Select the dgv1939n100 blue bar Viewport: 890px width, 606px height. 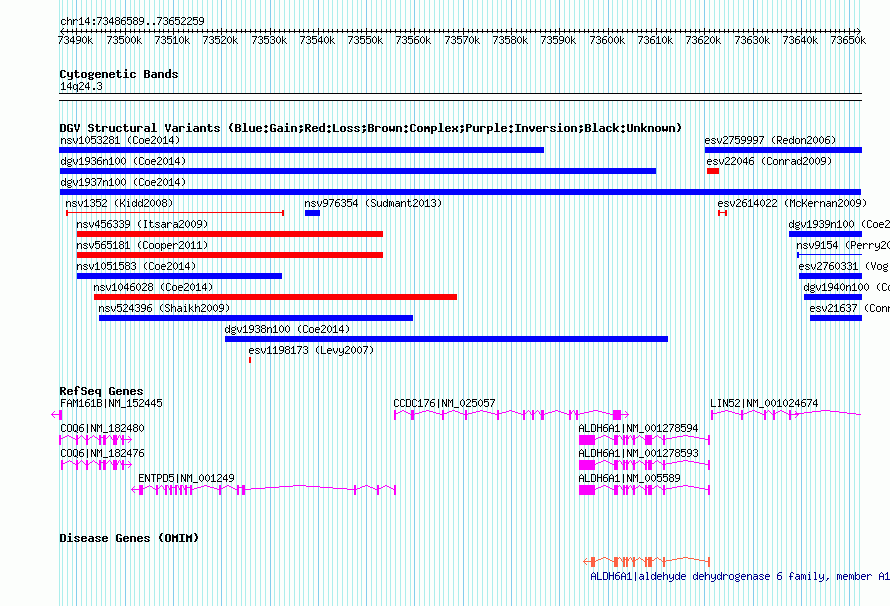point(825,234)
